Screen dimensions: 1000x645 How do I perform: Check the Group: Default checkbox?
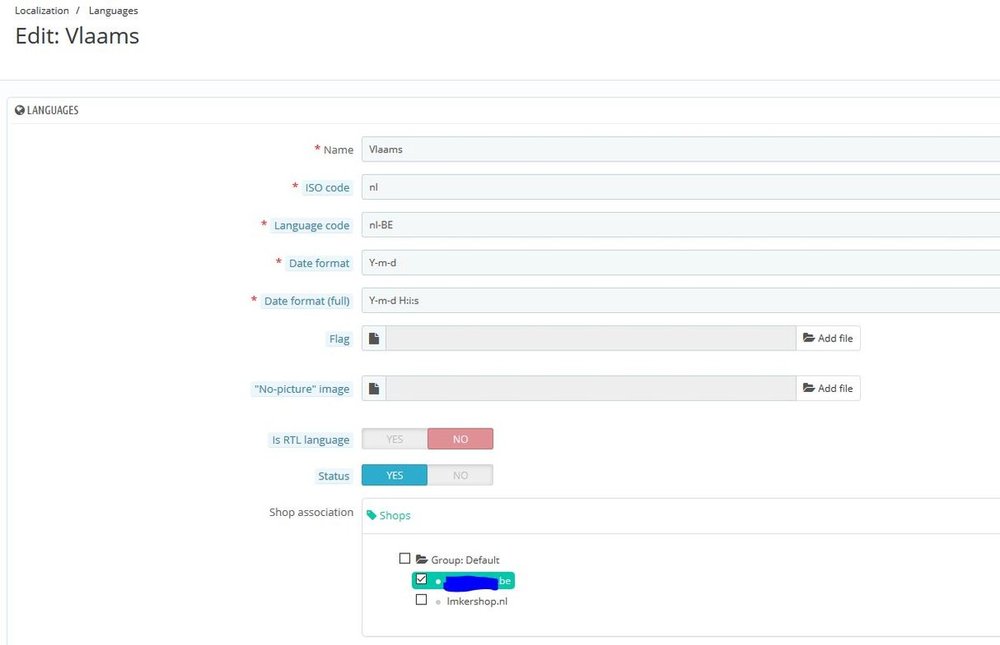[x=405, y=559]
